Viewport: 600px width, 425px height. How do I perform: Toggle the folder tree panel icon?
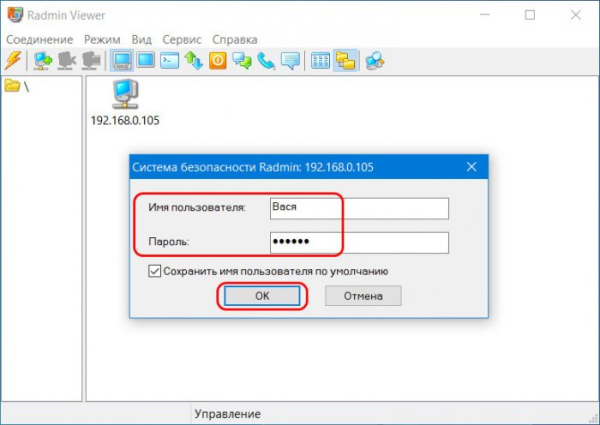tap(346, 61)
